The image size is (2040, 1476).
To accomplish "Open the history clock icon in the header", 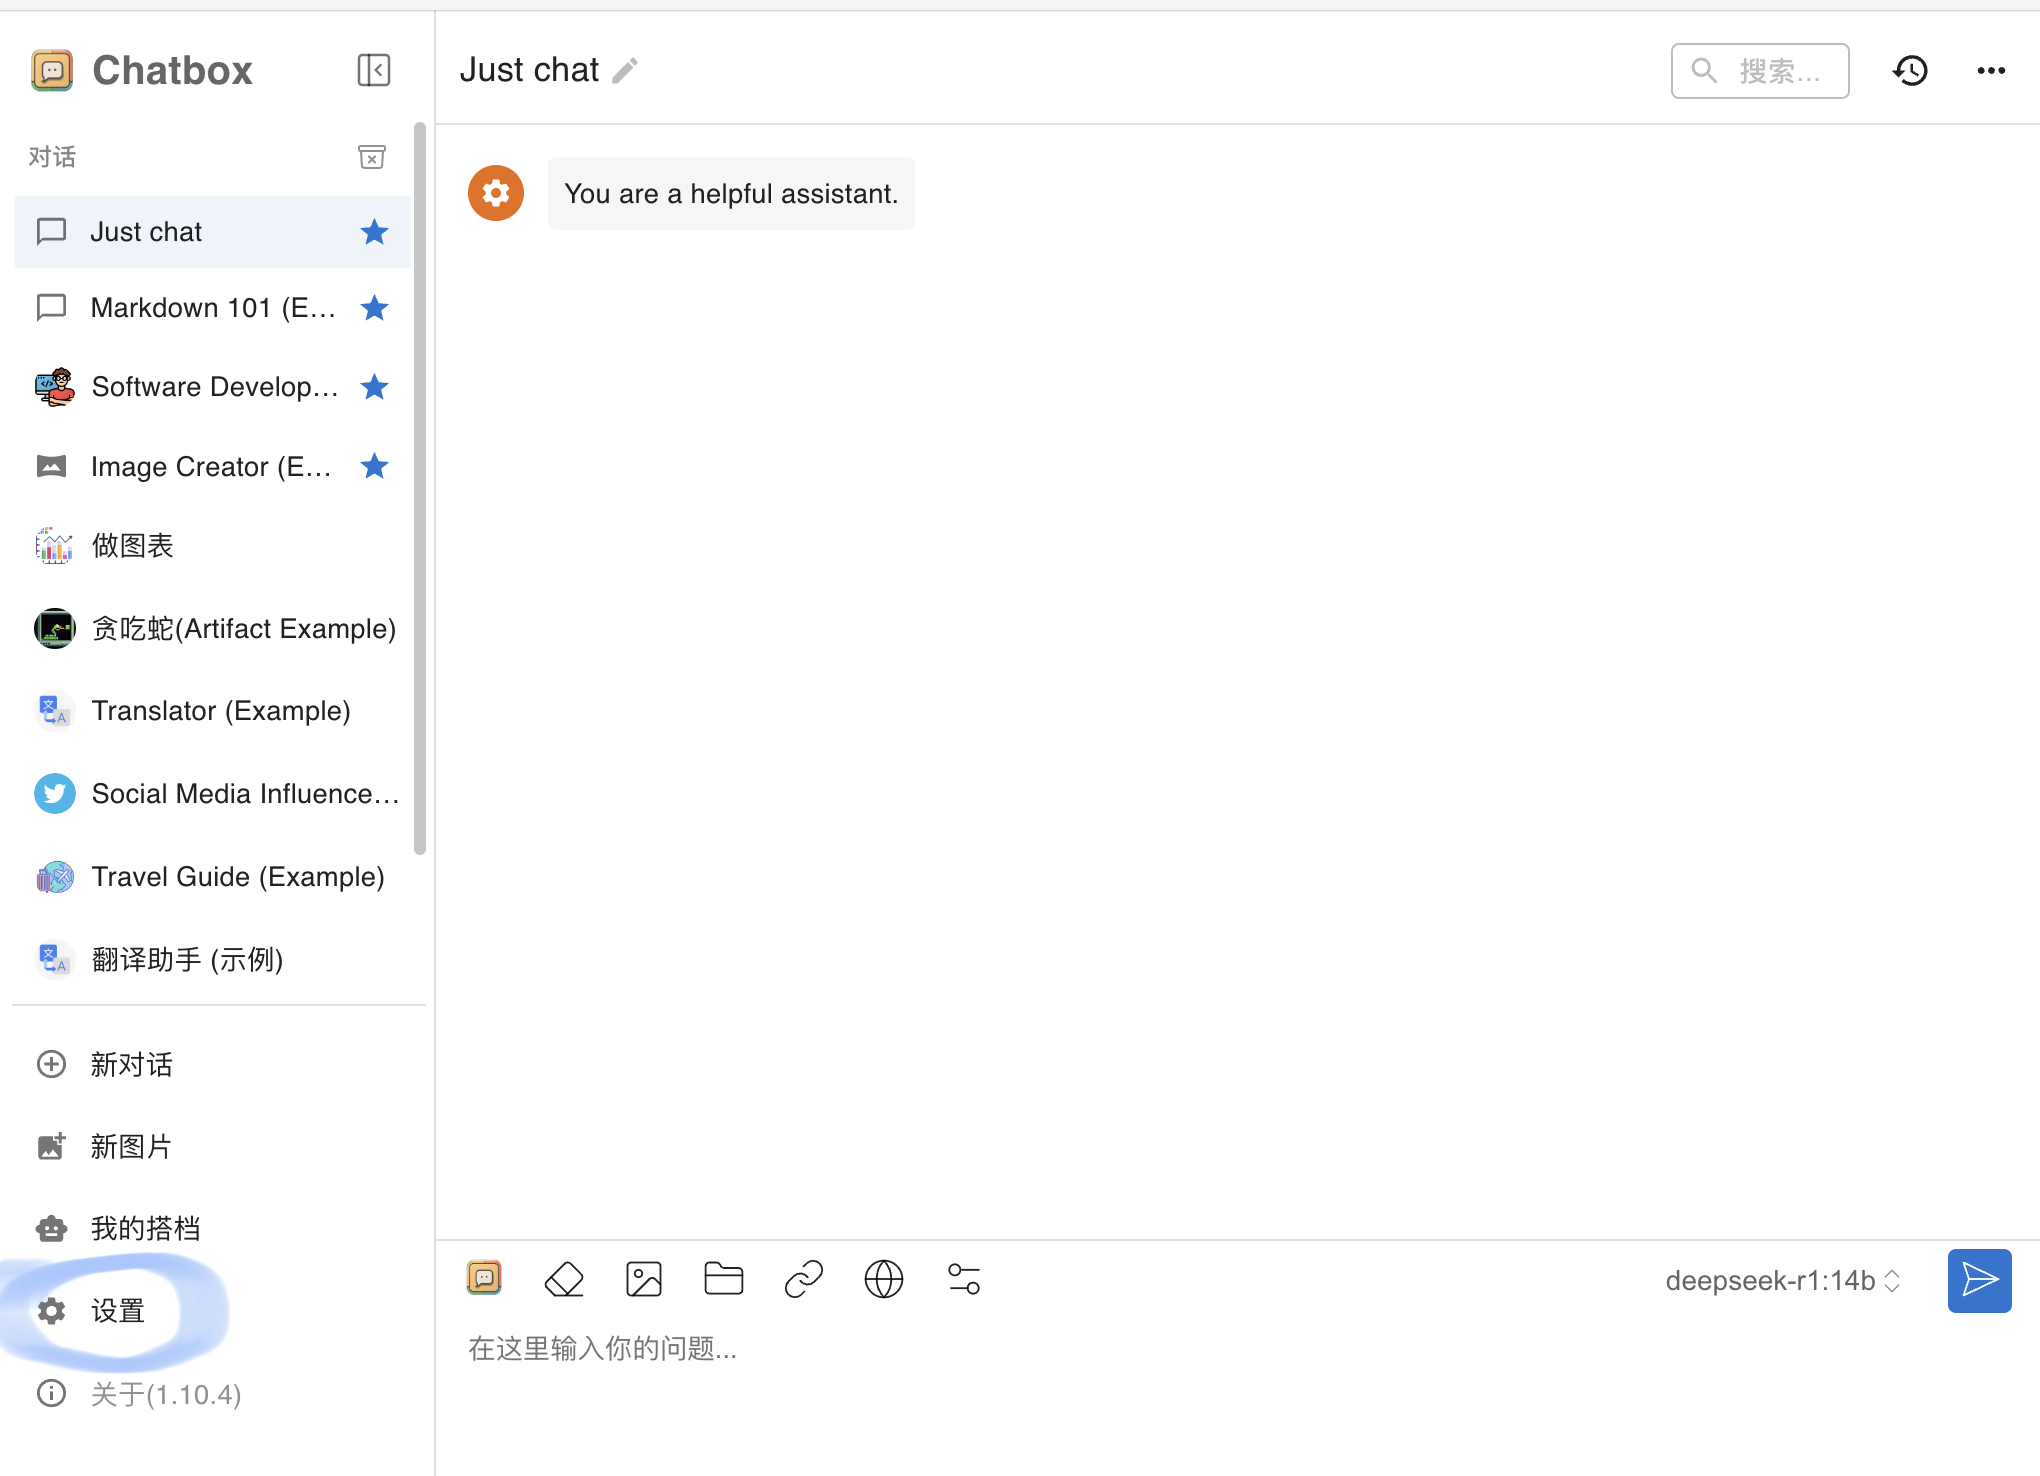I will coord(1910,70).
